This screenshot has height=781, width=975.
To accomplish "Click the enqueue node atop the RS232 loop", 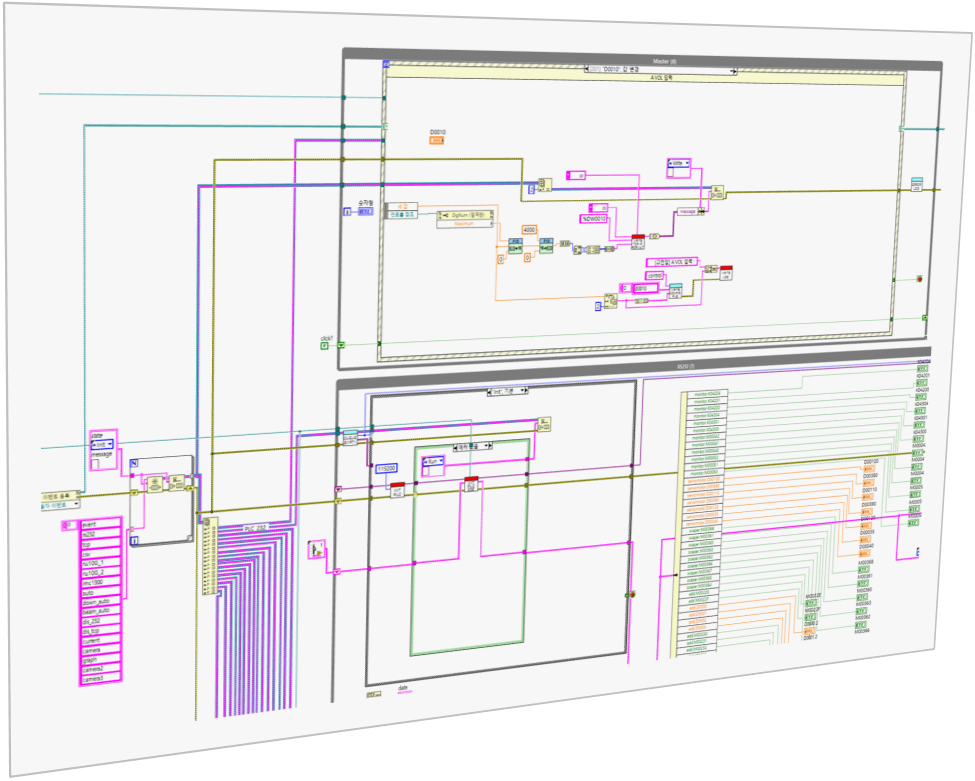I will click(x=544, y=425).
